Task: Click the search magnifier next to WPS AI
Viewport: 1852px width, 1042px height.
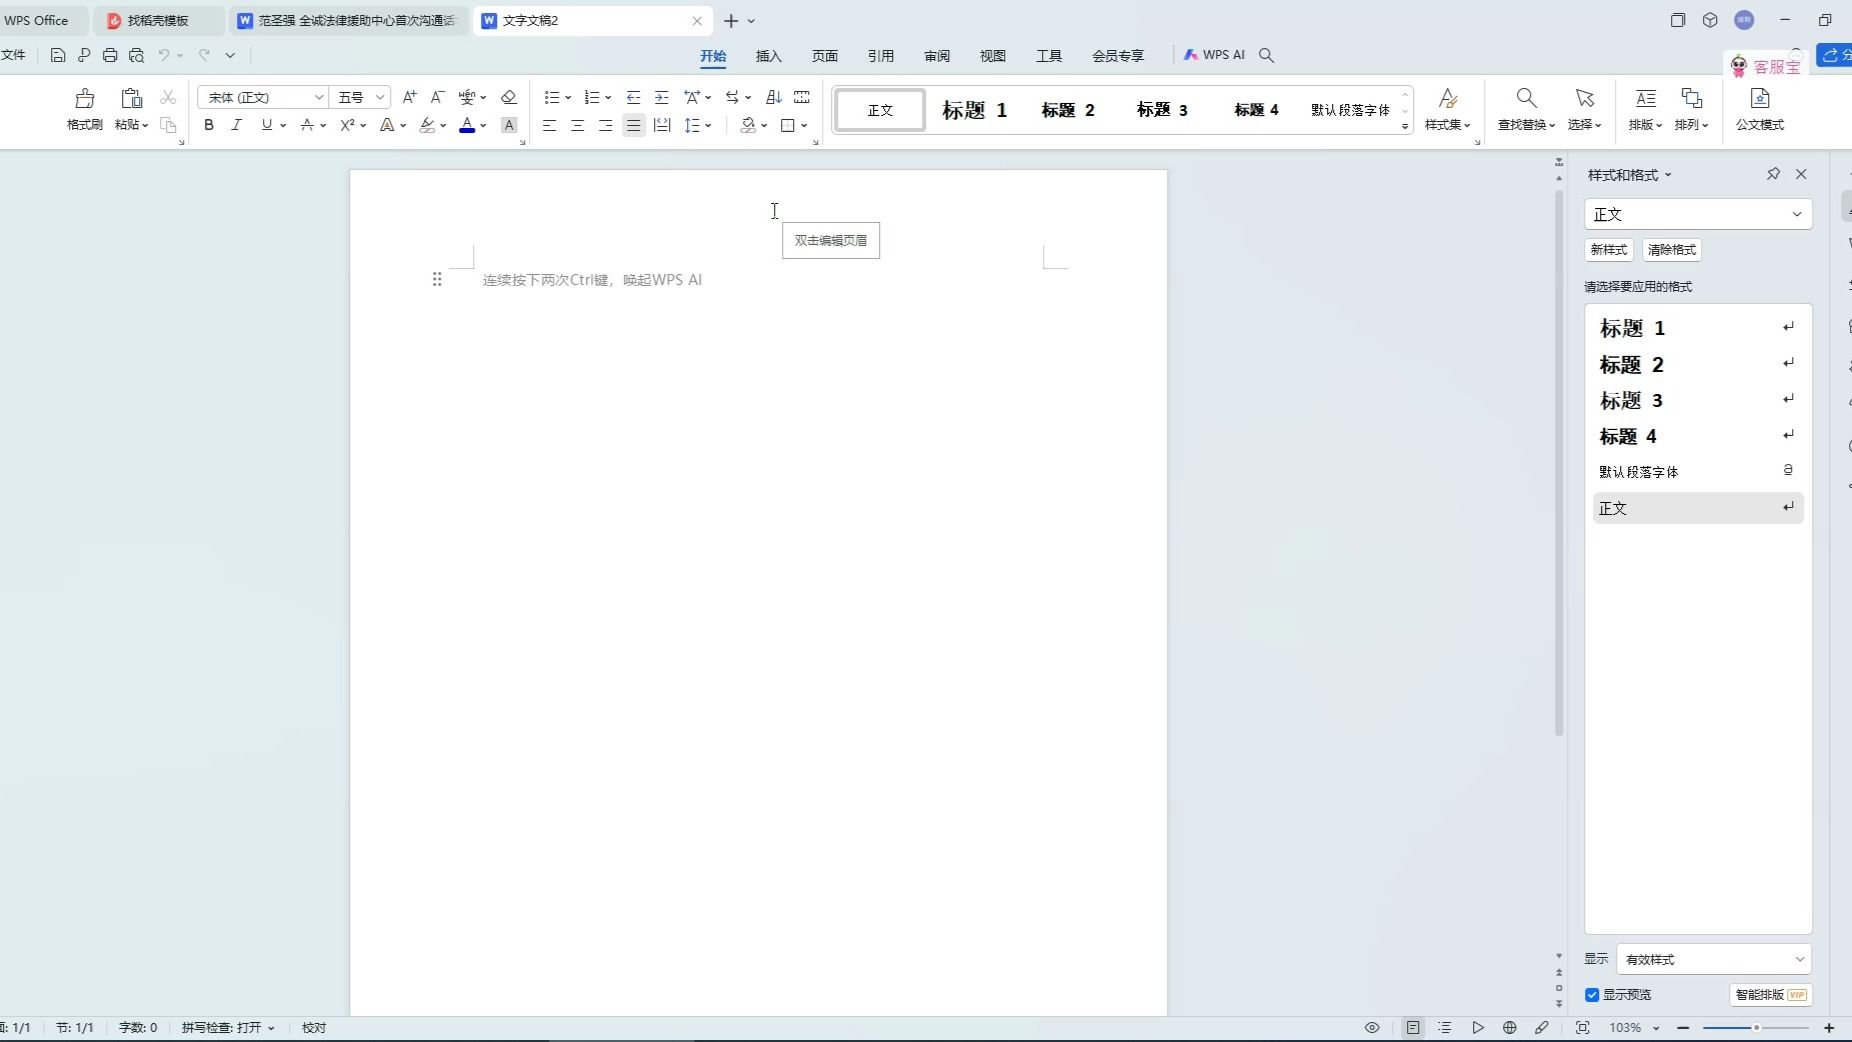Action: 1266,55
